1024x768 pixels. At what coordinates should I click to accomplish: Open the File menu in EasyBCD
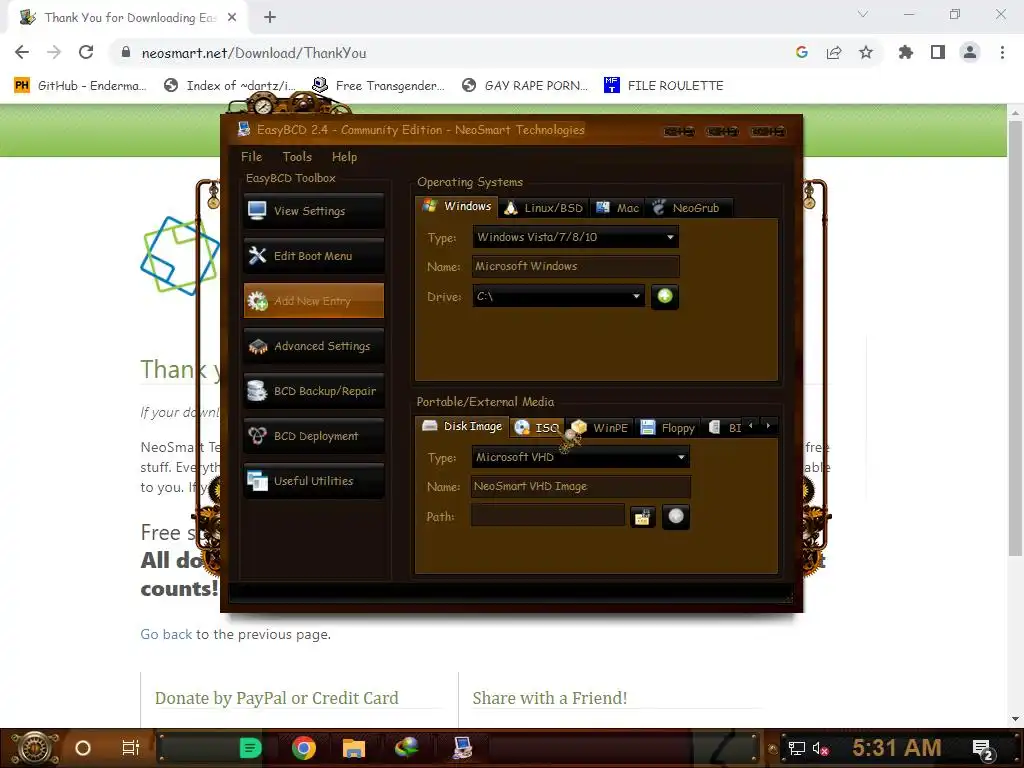click(x=251, y=157)
